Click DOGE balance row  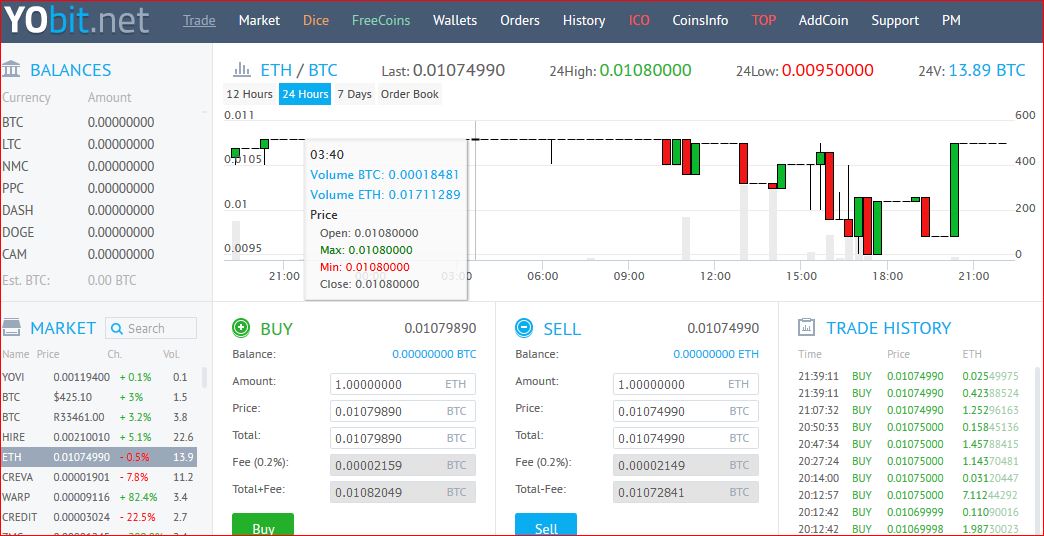(x=79, y=232)
